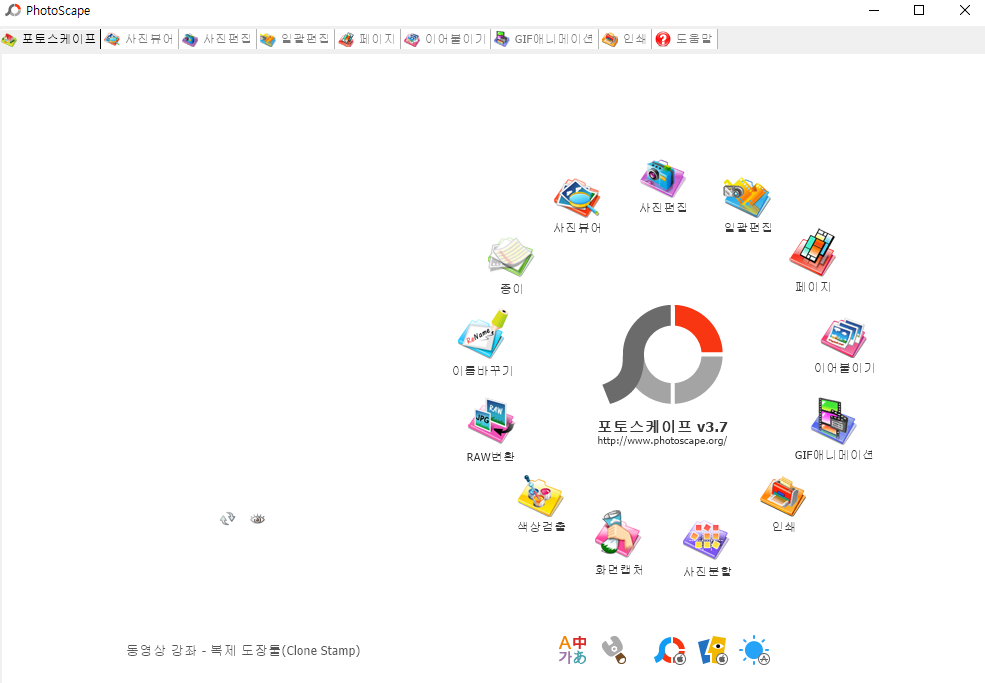Image resolution: width=985 pixels, height=683 pixels.
Task: Open the GIF애니메이션 film icon in the circle
Action: pos(834,422)
